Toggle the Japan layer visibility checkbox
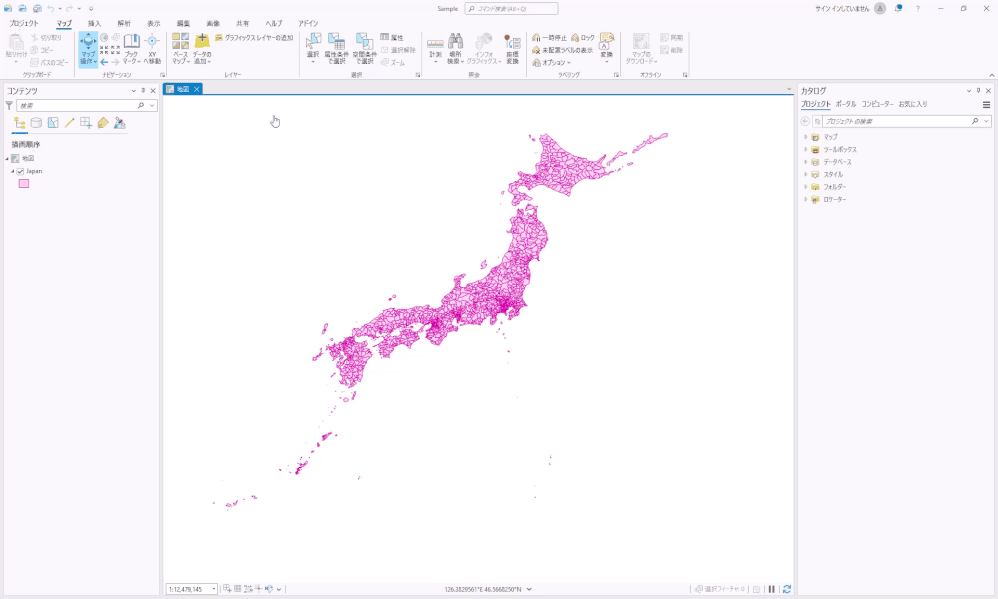Screen dimensions: 998x599 click(20, 171)
